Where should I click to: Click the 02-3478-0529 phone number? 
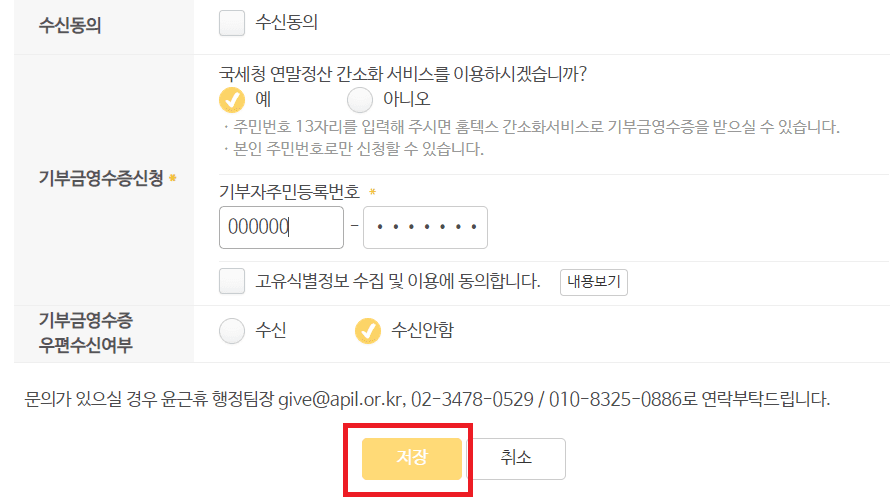[472, 399]
